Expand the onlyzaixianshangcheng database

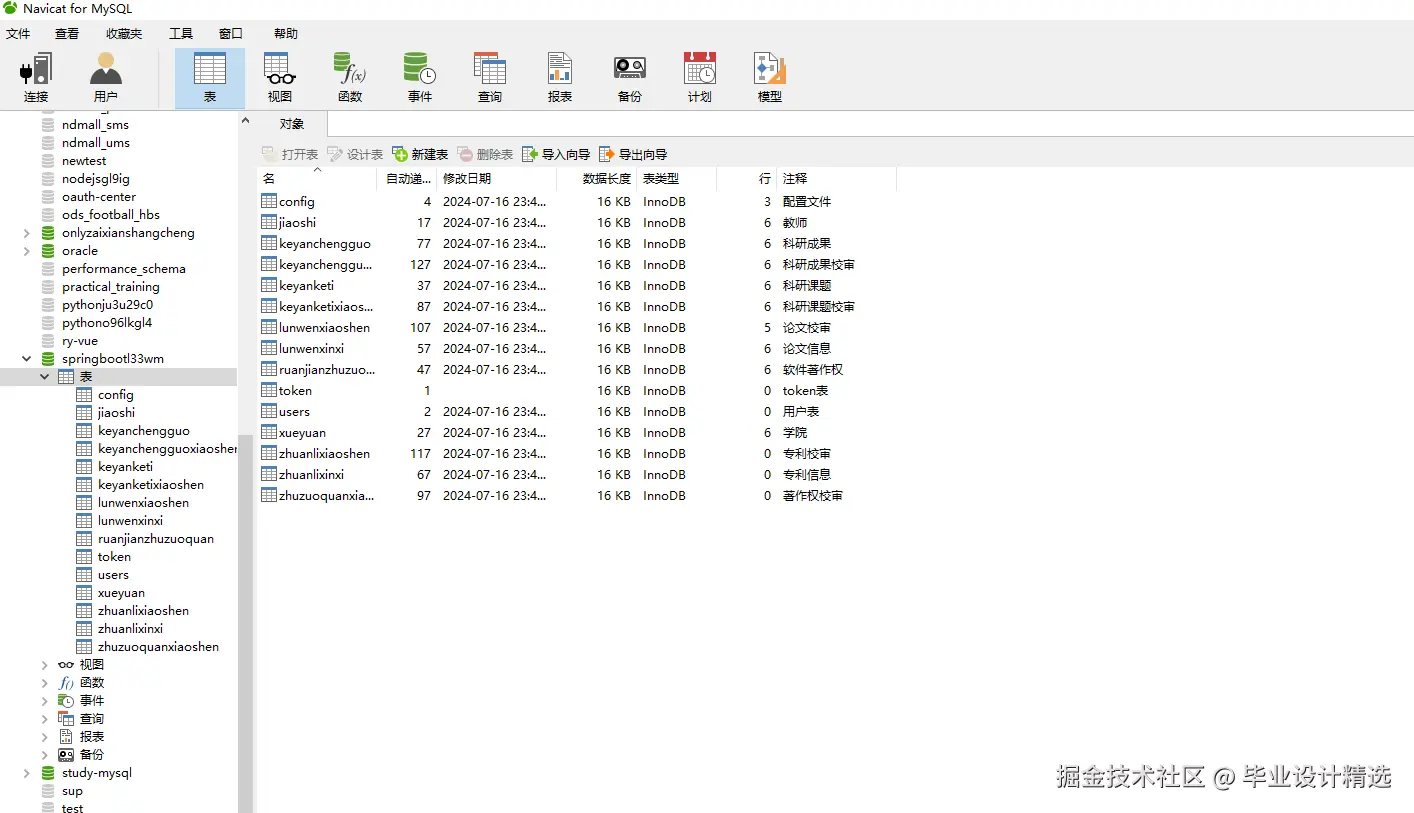(27, 233)
